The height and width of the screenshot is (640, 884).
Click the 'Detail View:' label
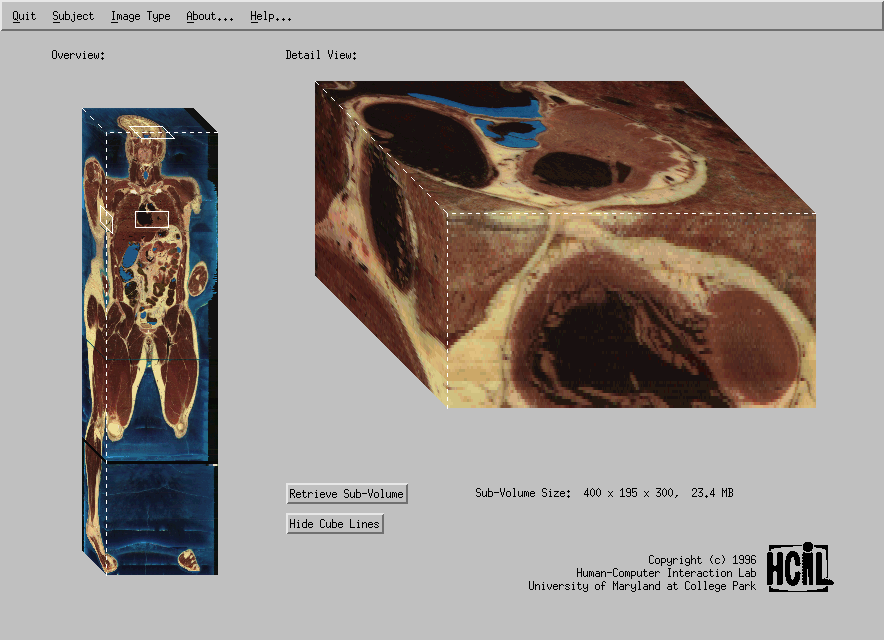point(321,55)
